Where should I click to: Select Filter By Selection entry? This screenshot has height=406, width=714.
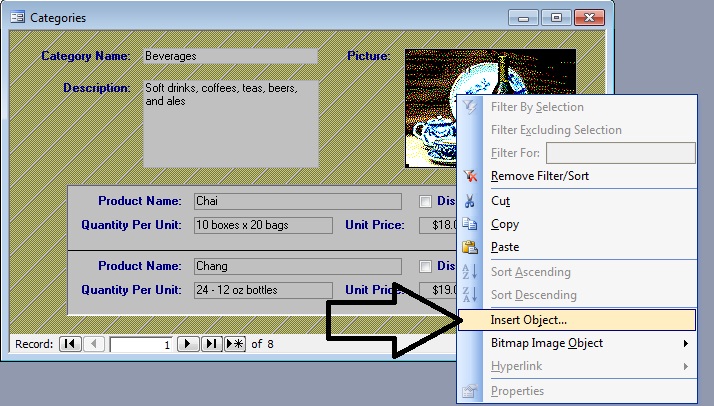pos(577,107)
